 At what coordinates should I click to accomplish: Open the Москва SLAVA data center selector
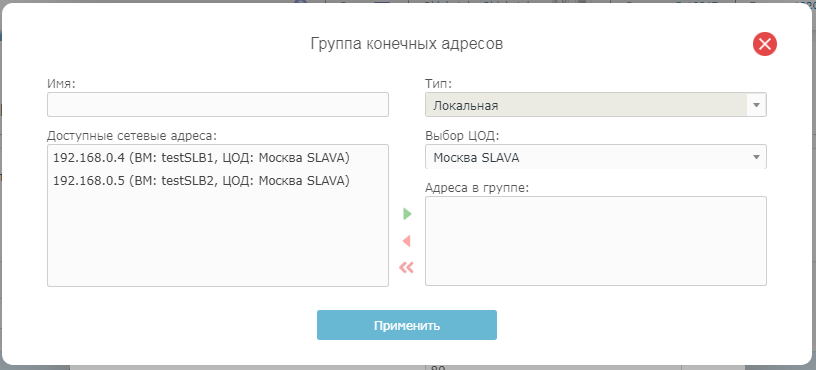(595, 157)
